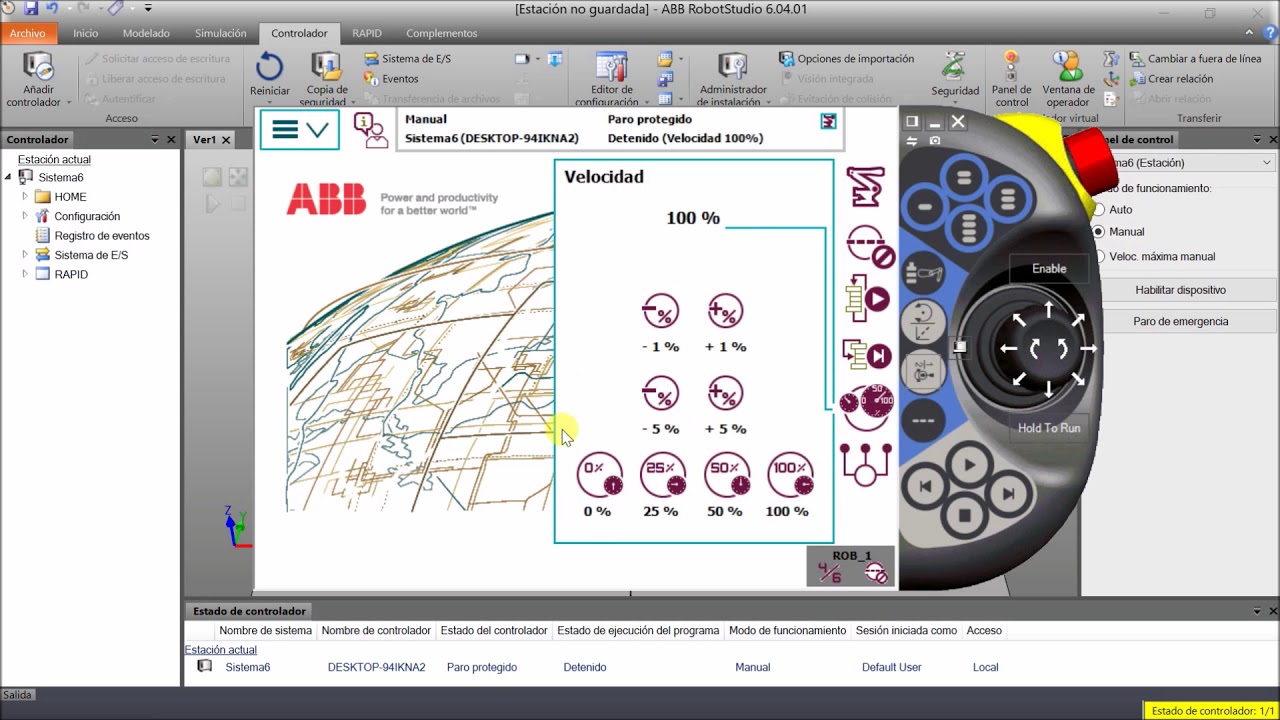Expand the Configuración tree node

click(x=25, y=216)
